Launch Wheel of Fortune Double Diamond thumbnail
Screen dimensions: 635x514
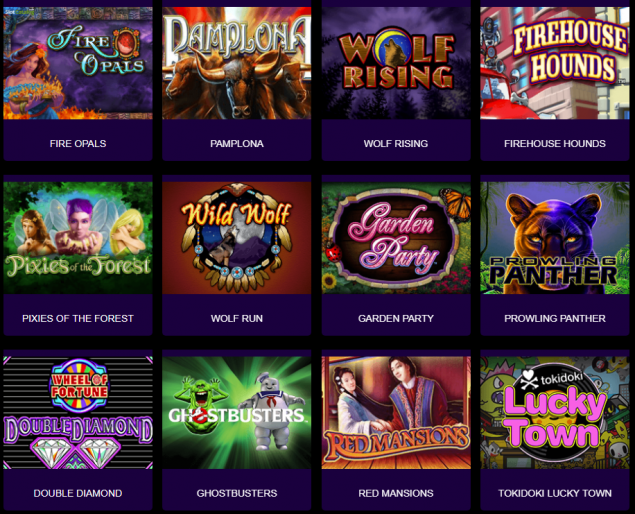coord(78,413)
